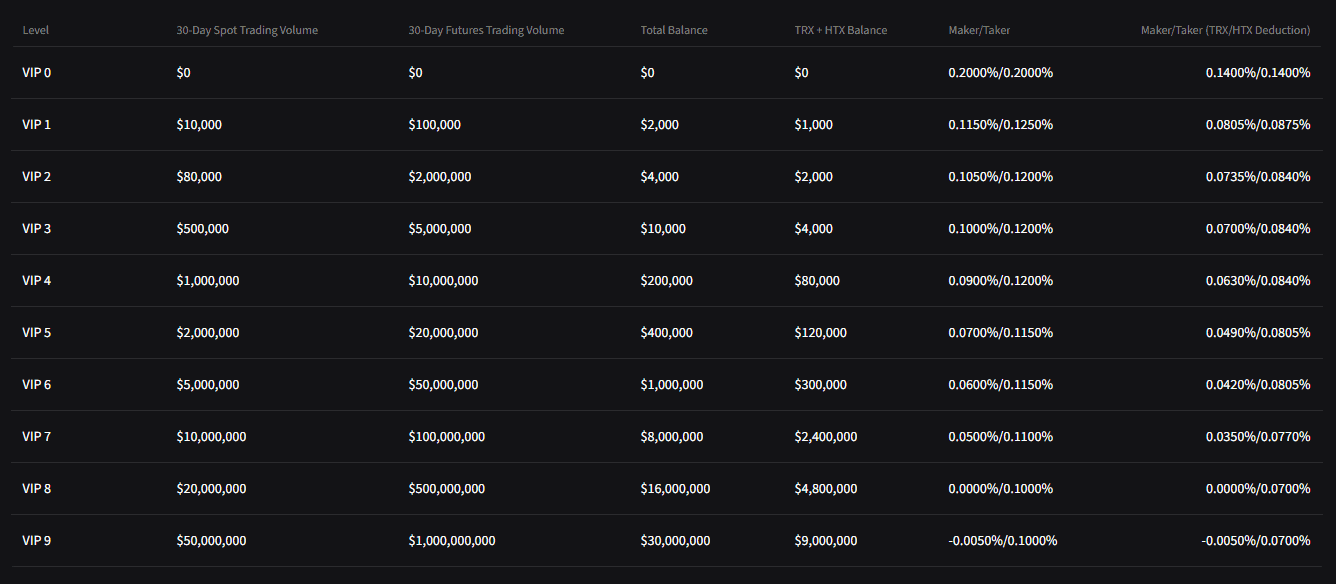Click the 30-Day Spot Trading Volume header
Screen dimensions: 1336x584
(246, 30)
